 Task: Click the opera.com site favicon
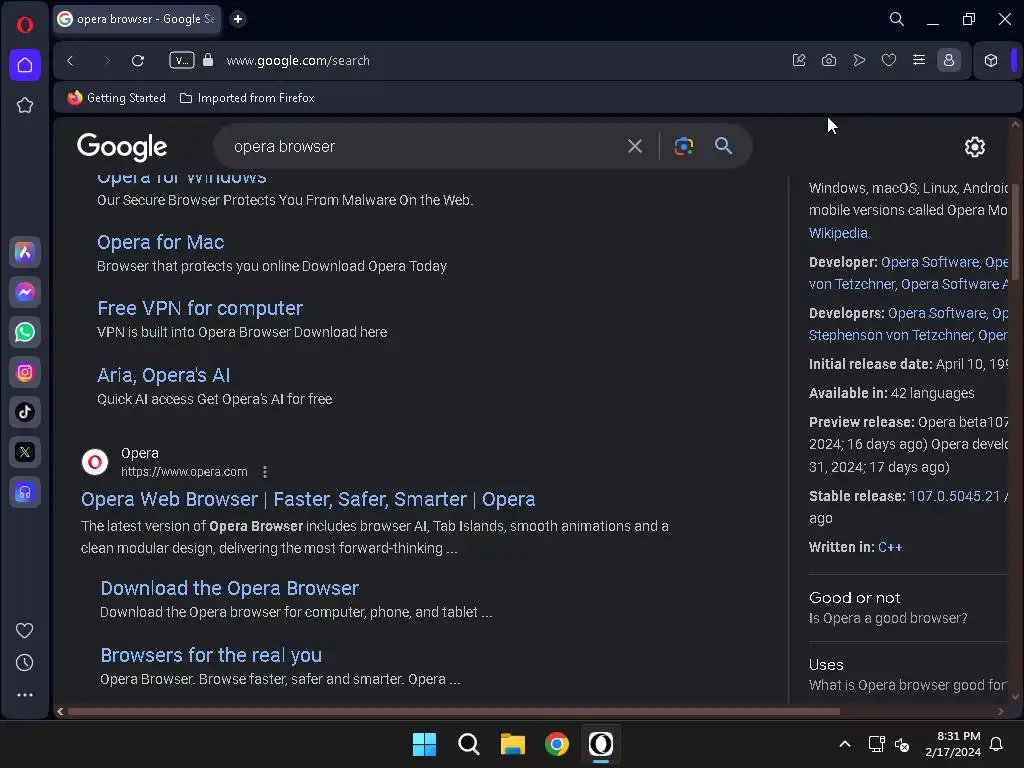coord(95,462)
